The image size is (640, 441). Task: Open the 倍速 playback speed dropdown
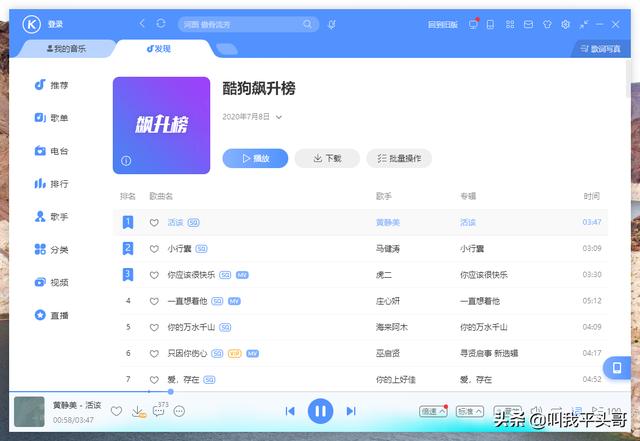pos(434,411)
